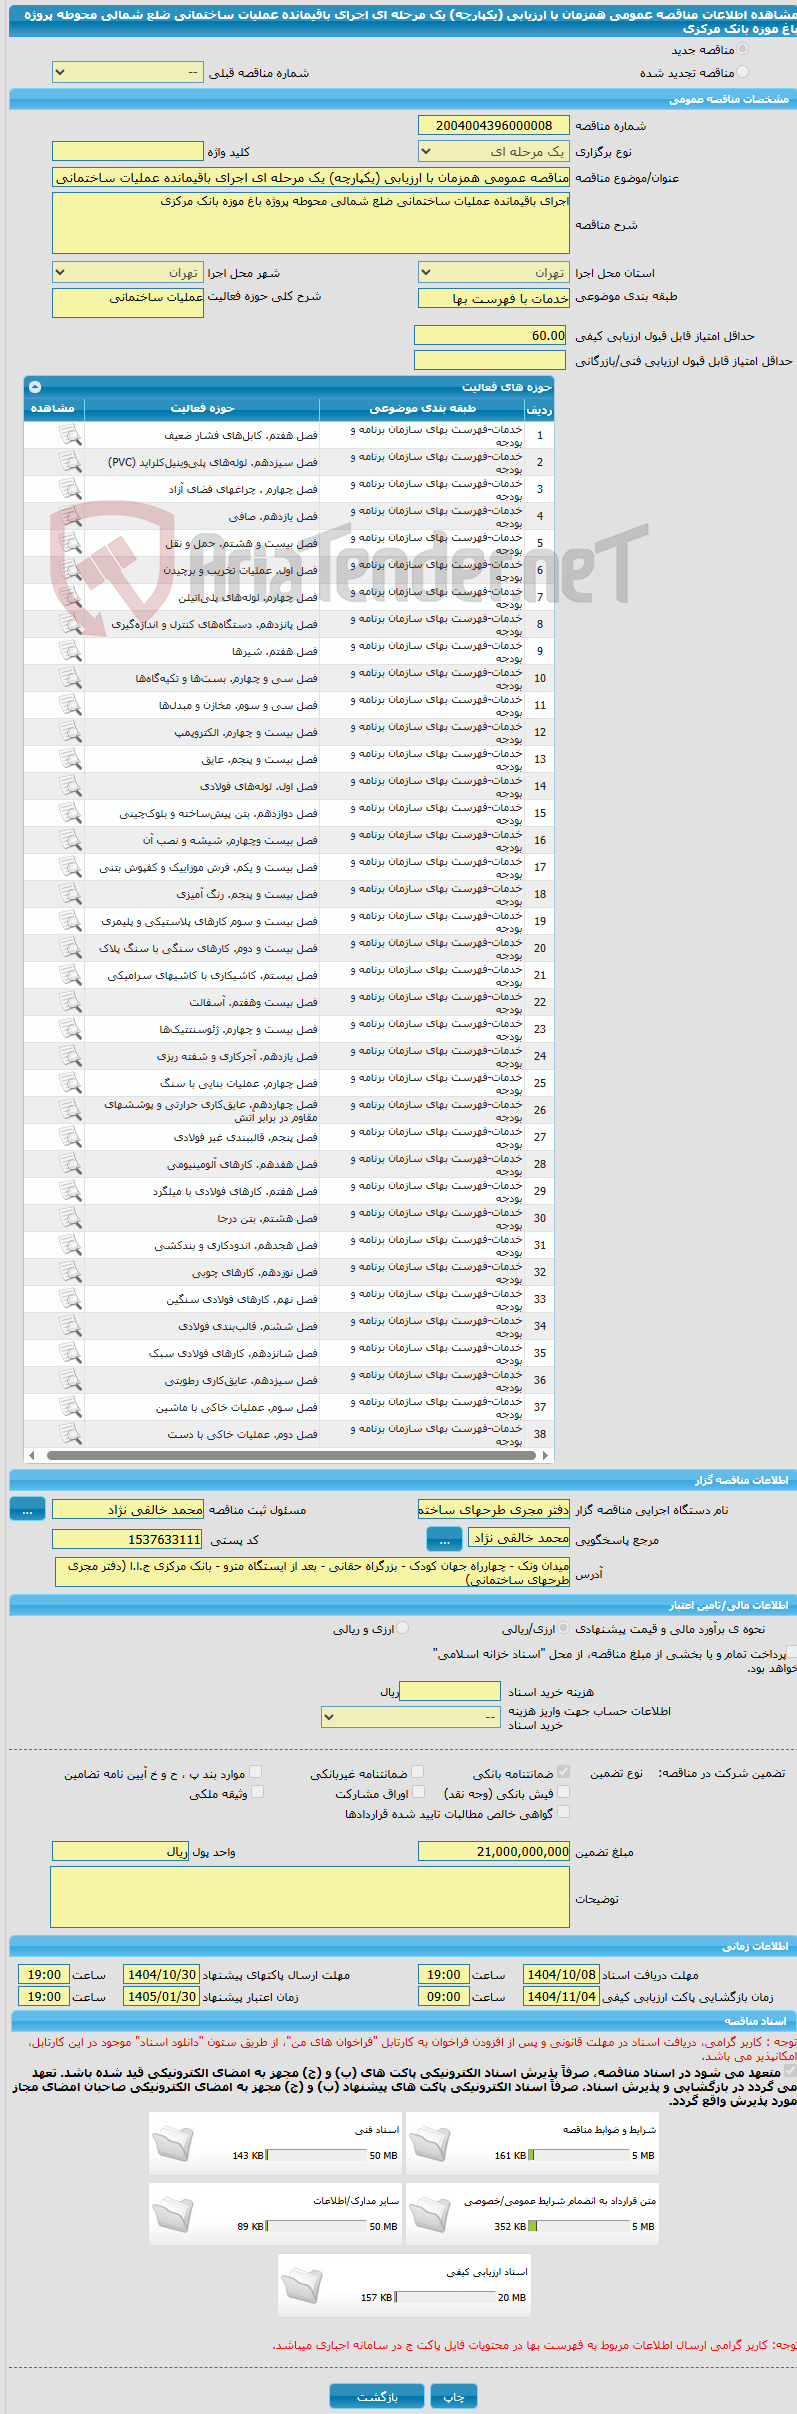This screenshot has width=797, height=2414.
Task: Click view icon for row 30 بتن درجا
Action: (70, 1218)
